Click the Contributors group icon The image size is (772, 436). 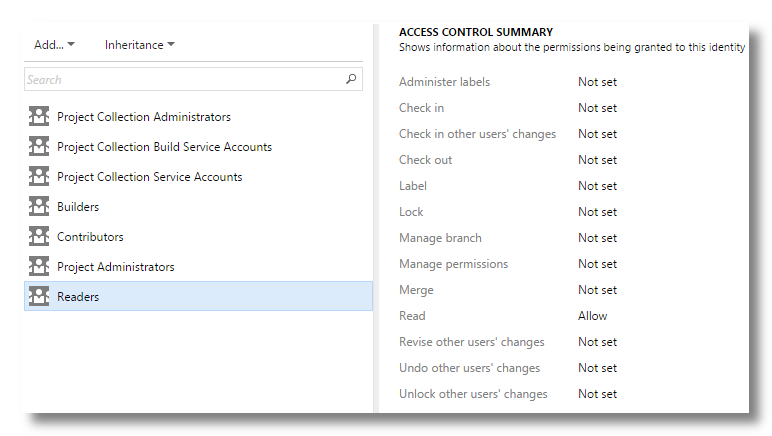pos(39,237)
